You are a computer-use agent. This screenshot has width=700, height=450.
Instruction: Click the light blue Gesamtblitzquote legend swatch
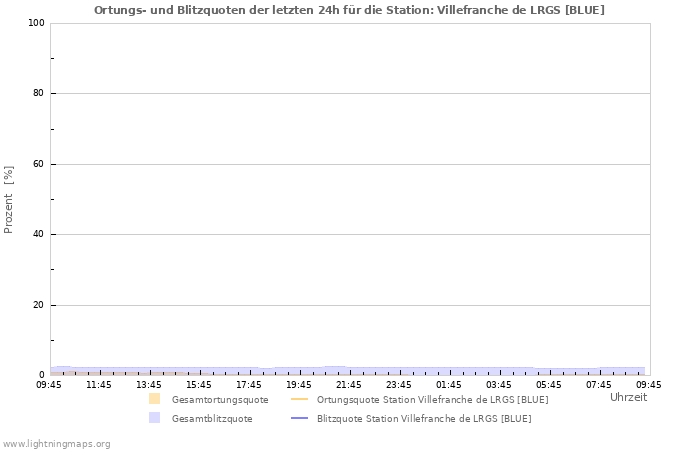point(154,418)
